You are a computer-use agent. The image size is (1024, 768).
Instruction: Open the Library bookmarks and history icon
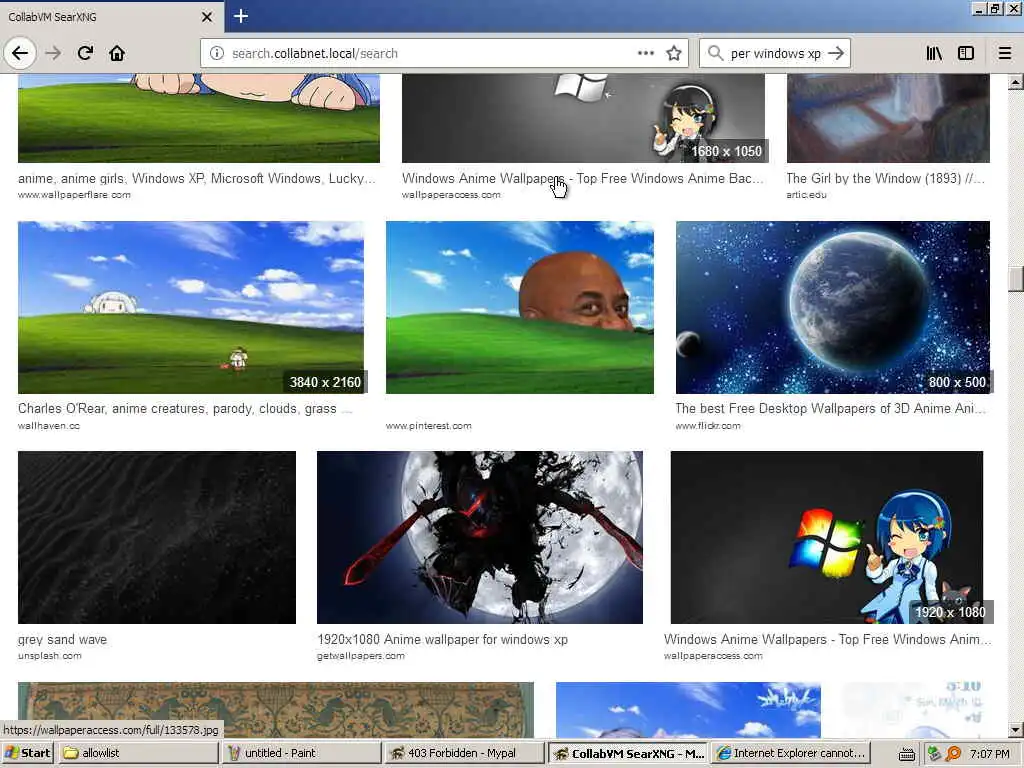click(934, 53)
